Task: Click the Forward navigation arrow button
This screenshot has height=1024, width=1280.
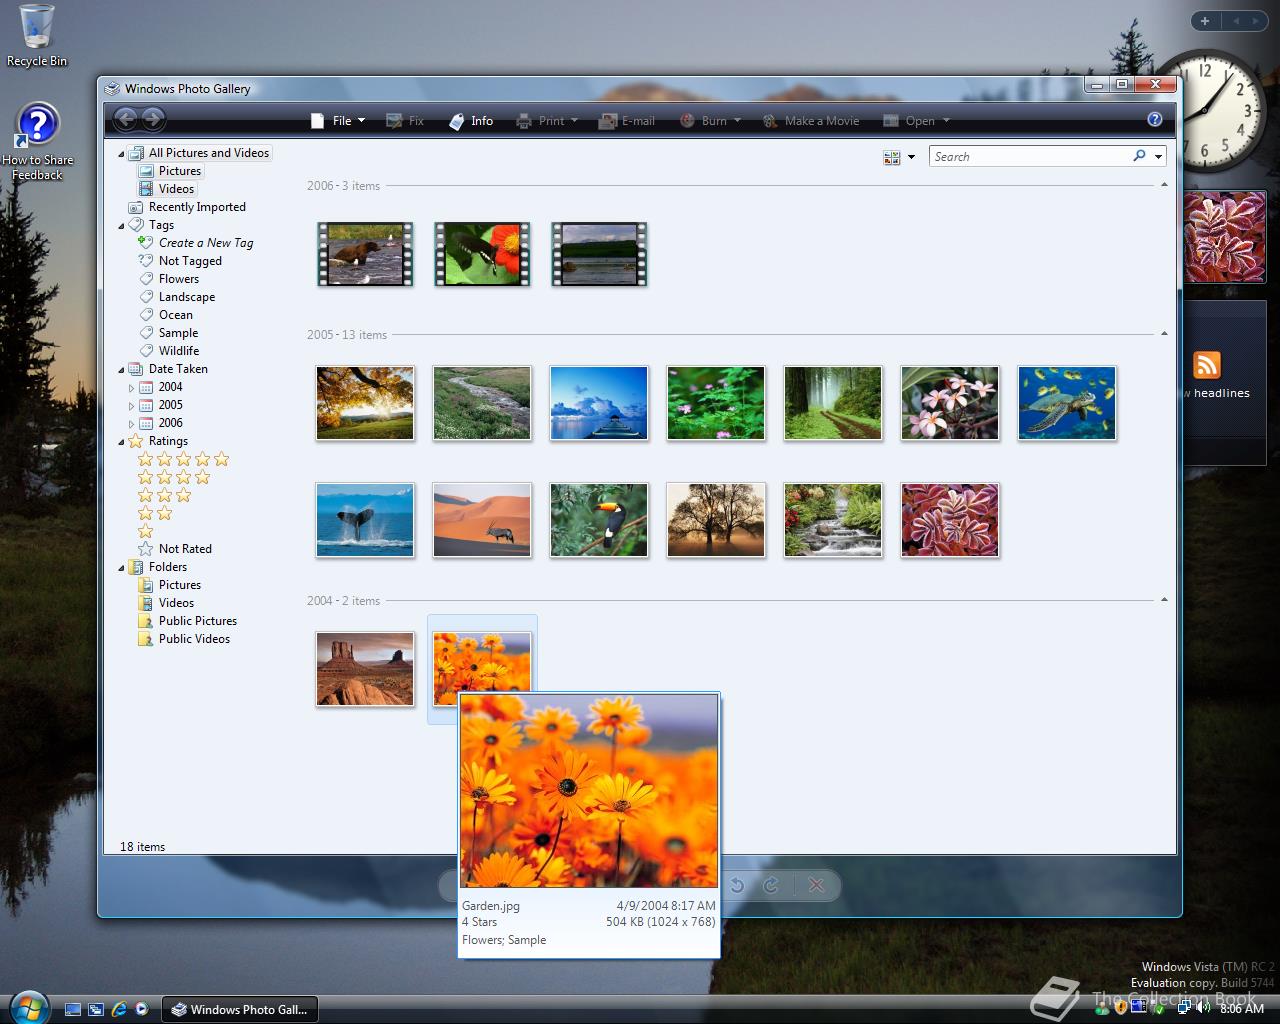Action: [x=153, y=119]
